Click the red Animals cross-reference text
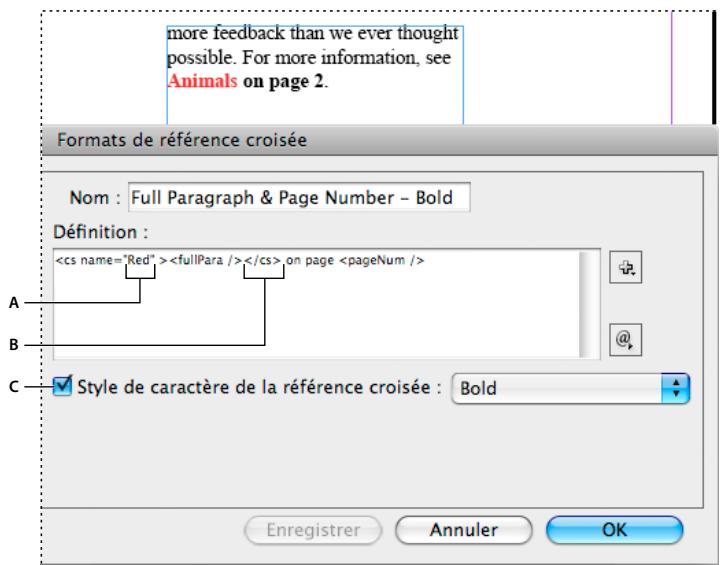 pyautogui.click(x=202, y=81)
